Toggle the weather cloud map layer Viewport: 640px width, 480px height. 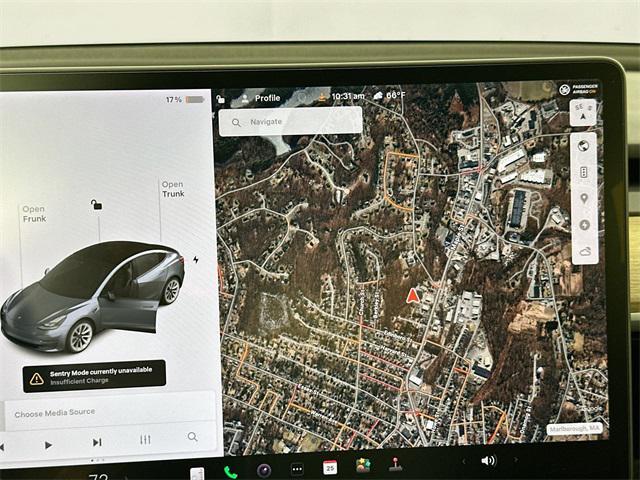tap(585, 251)
